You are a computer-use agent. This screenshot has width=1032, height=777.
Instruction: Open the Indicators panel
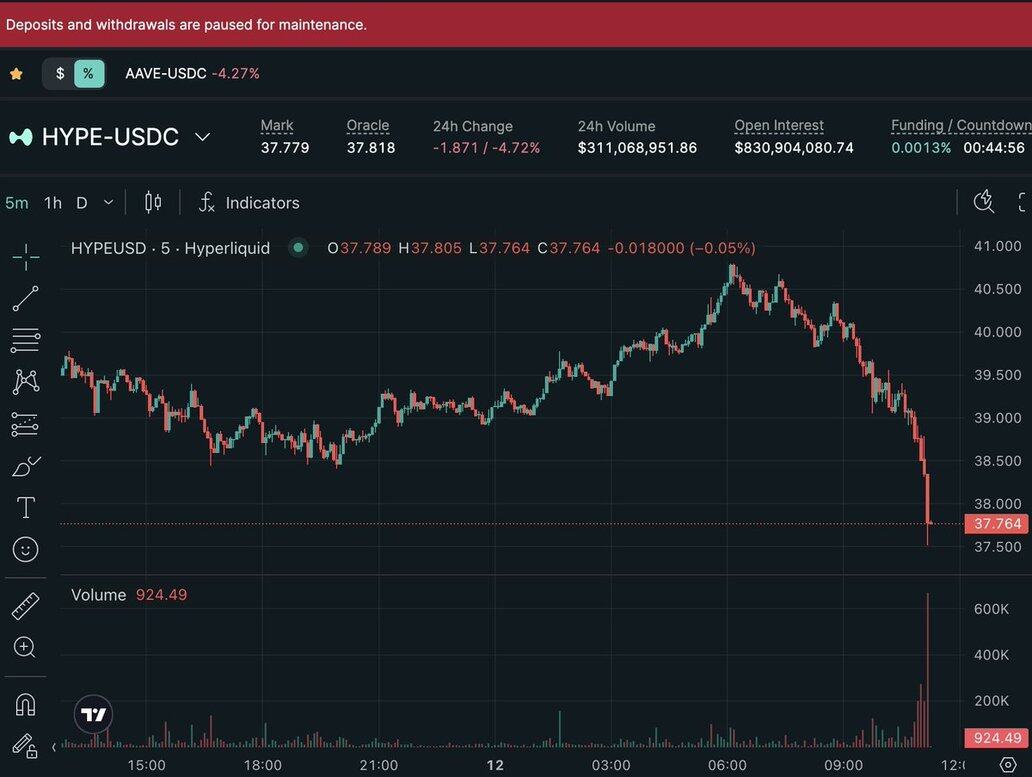coord(249,203)
